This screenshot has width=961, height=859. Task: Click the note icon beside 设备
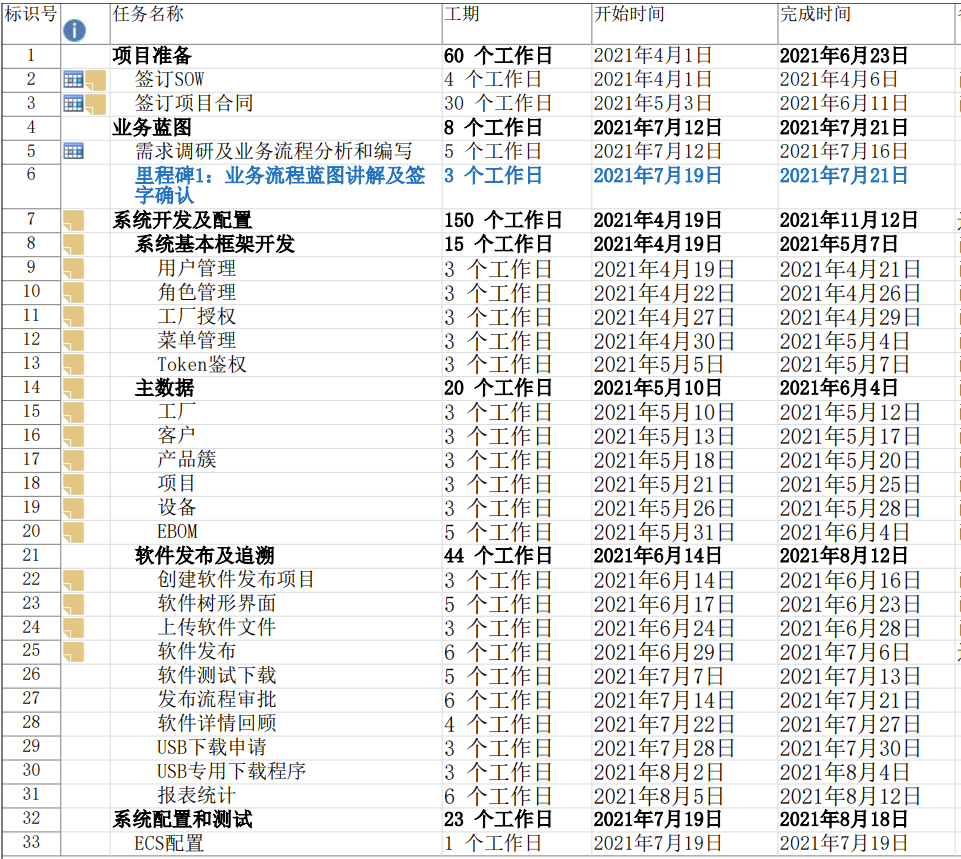74,508
